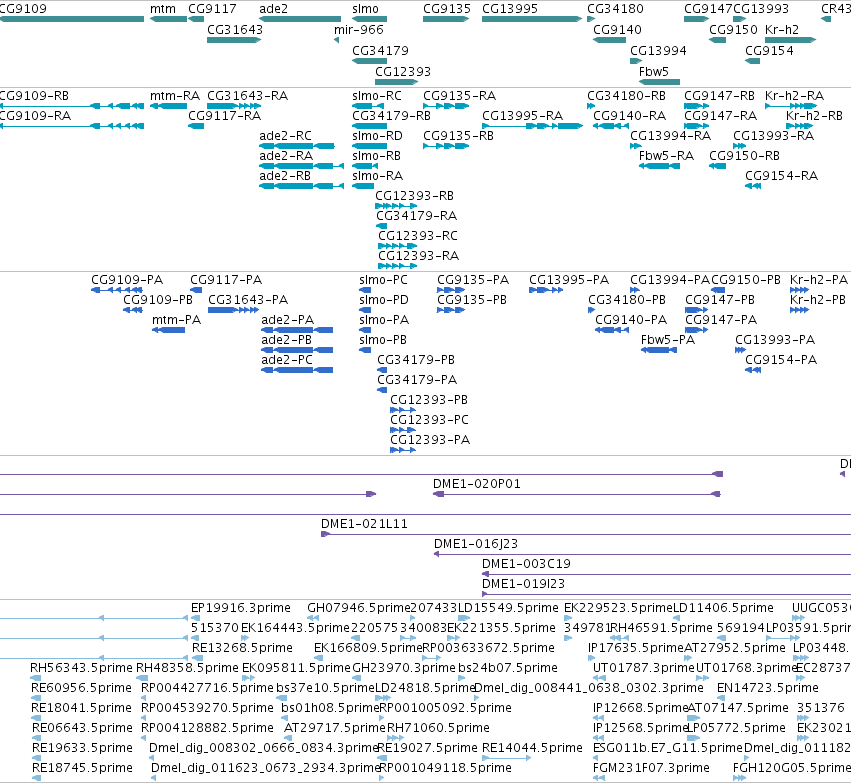Select protein slmo-PC

click(365, 290)
